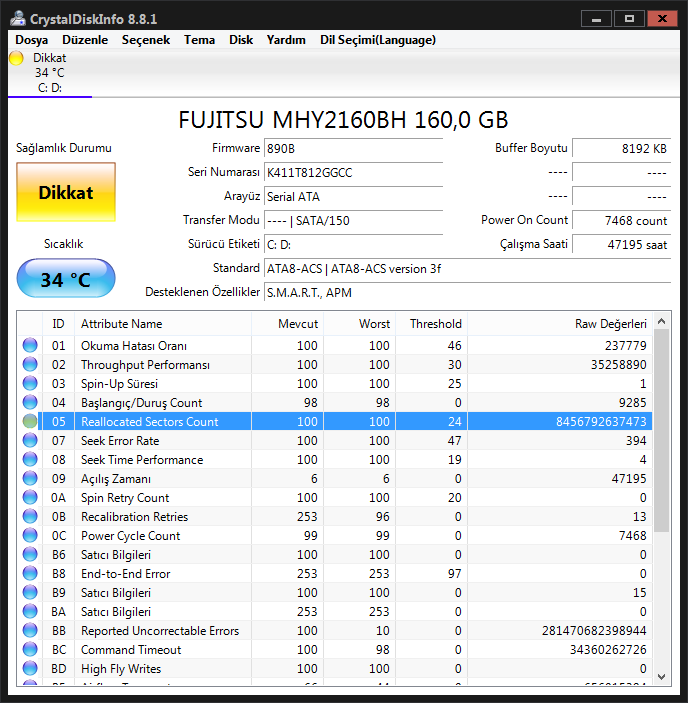Click the yellow Dikkat health status button

[x=66, y=192]
